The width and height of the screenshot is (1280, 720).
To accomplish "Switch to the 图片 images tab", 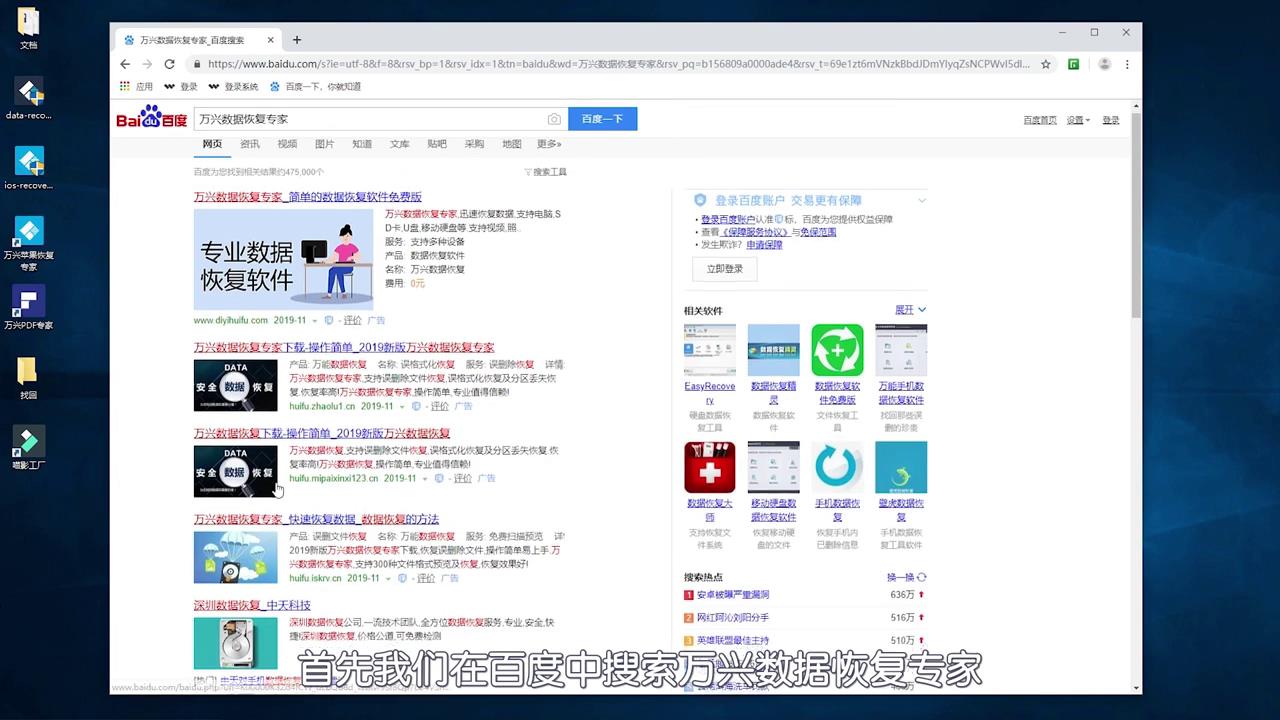I will (x=325, y=143).
